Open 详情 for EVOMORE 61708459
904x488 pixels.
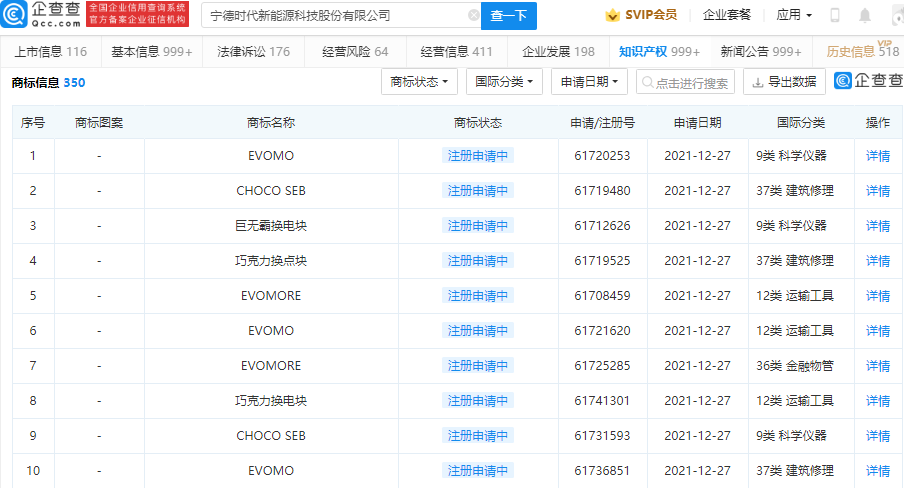coord(877,296)
